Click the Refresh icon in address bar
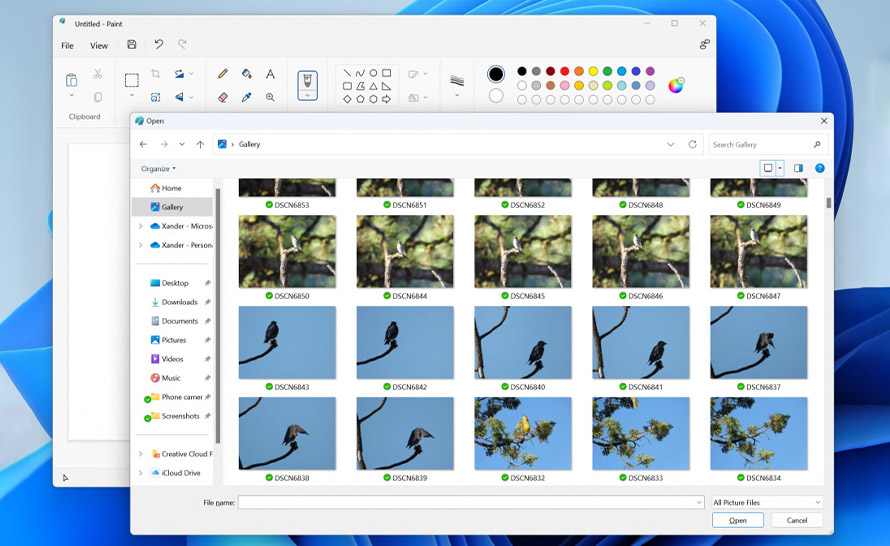The width and height of the screenshot is (890, 546). click(692, 144)
